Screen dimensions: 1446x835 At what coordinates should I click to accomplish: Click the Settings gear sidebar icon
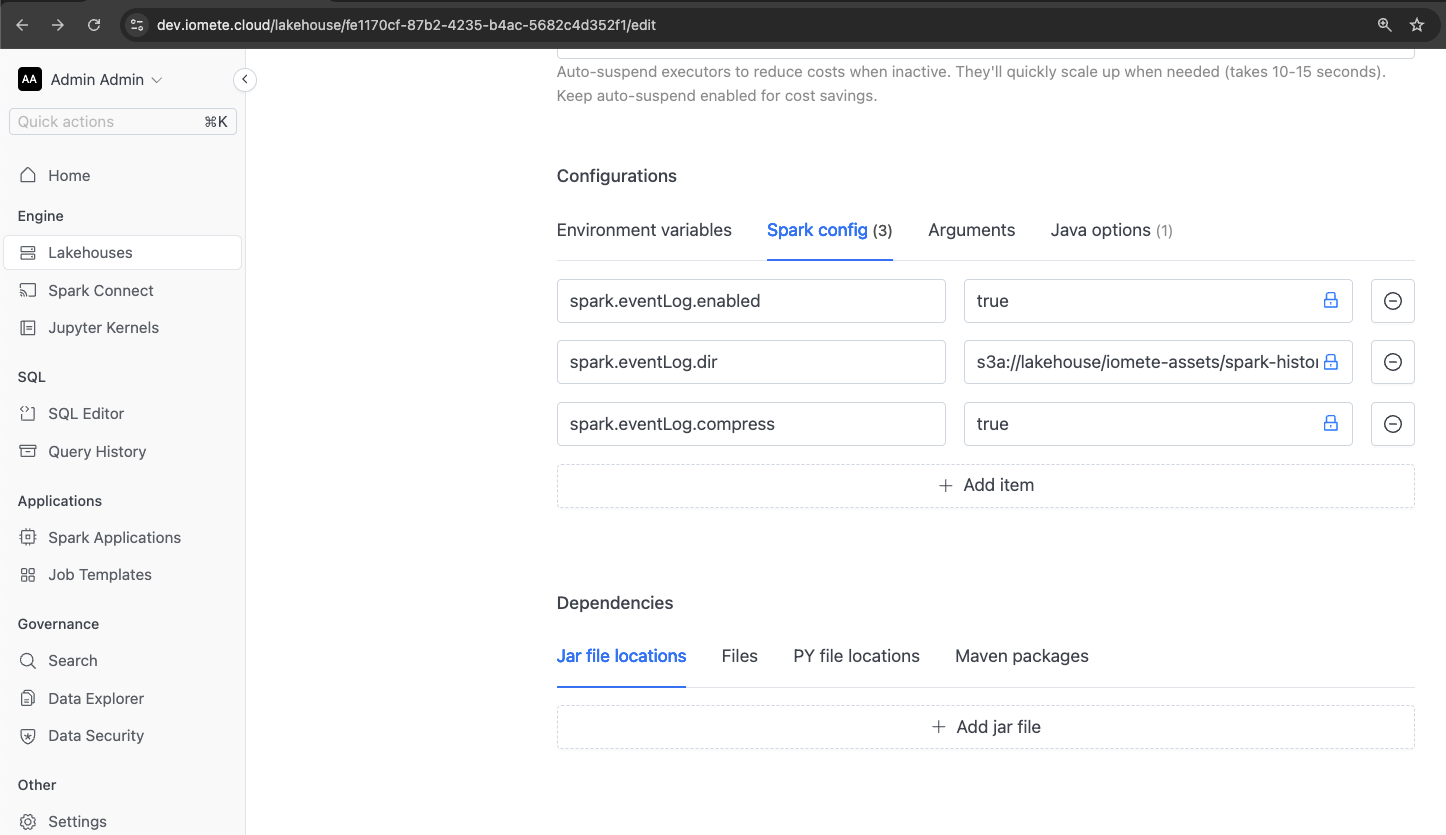tap(28, 822)
